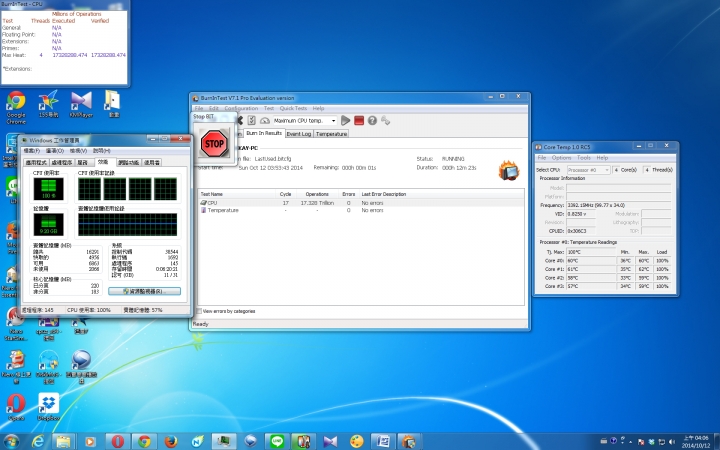Open Opera from the taskbar
This screenshot has height=450, width=720.
pyautogui.click(x=117, y=441)
